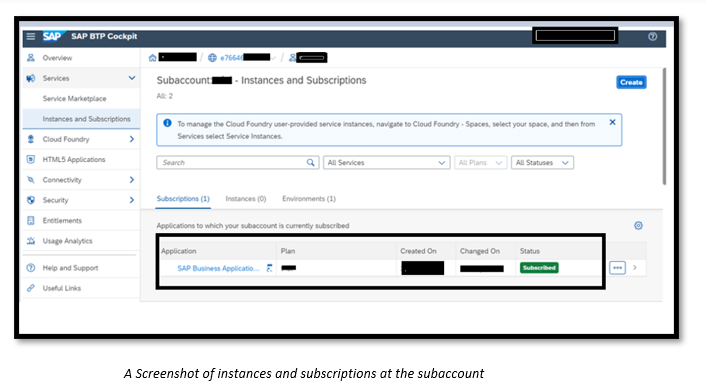This screenshot has width=706, height=391.
Task: Click the Changed On column header
Action: 480,251
